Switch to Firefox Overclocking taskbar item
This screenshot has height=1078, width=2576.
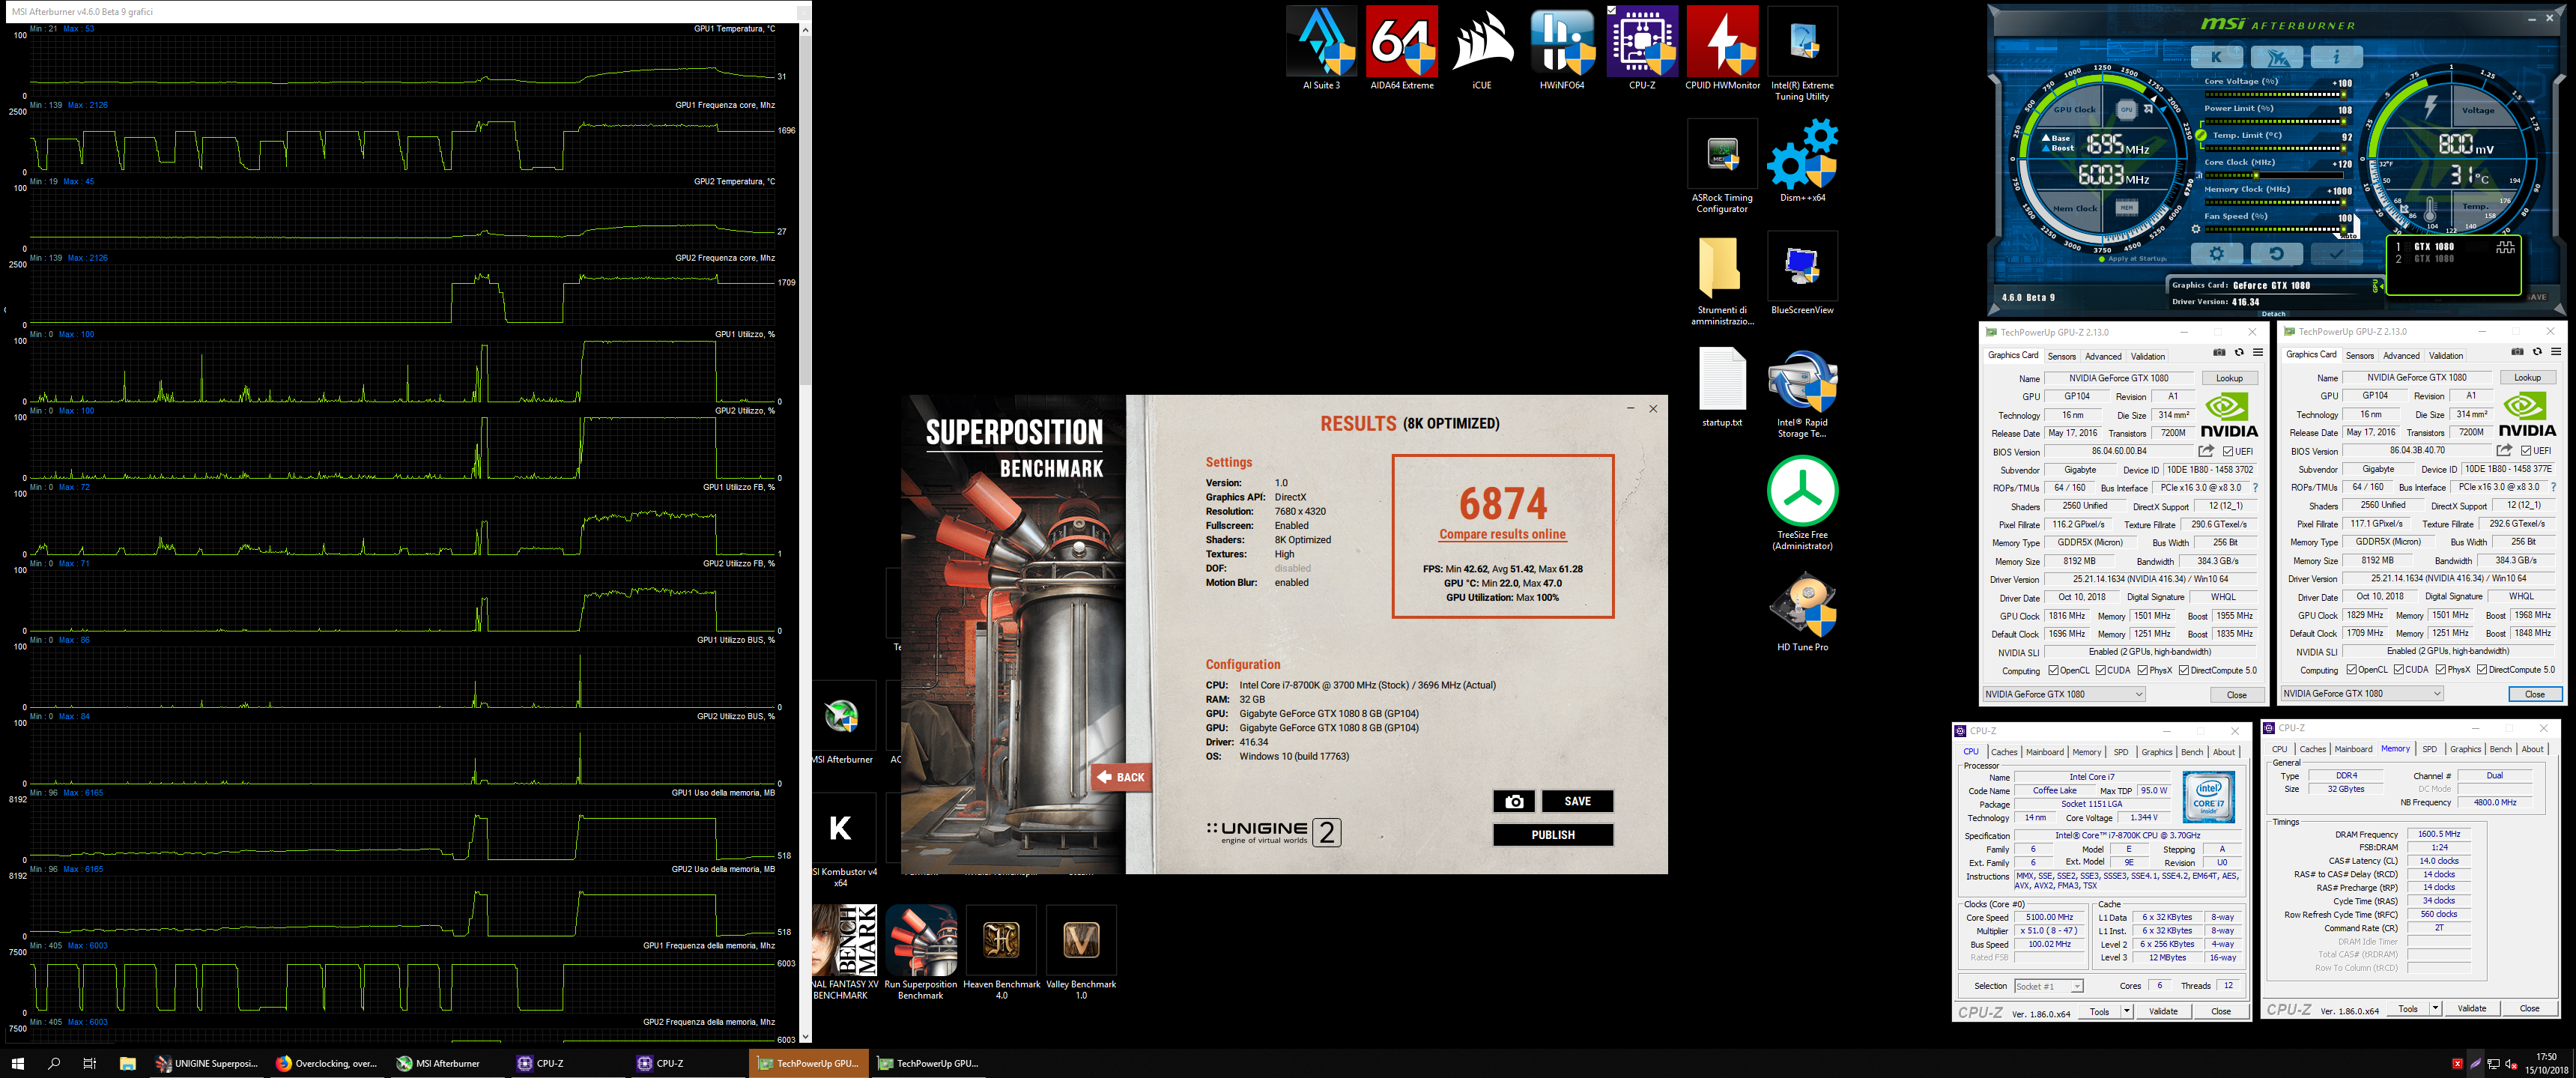327,1063
